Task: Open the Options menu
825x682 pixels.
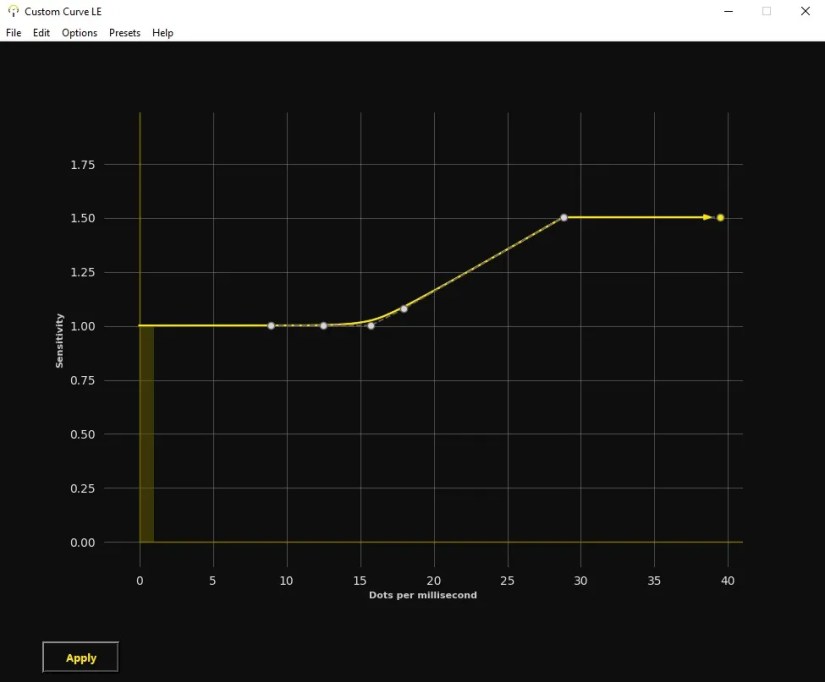Action: [x=78, y=32]
